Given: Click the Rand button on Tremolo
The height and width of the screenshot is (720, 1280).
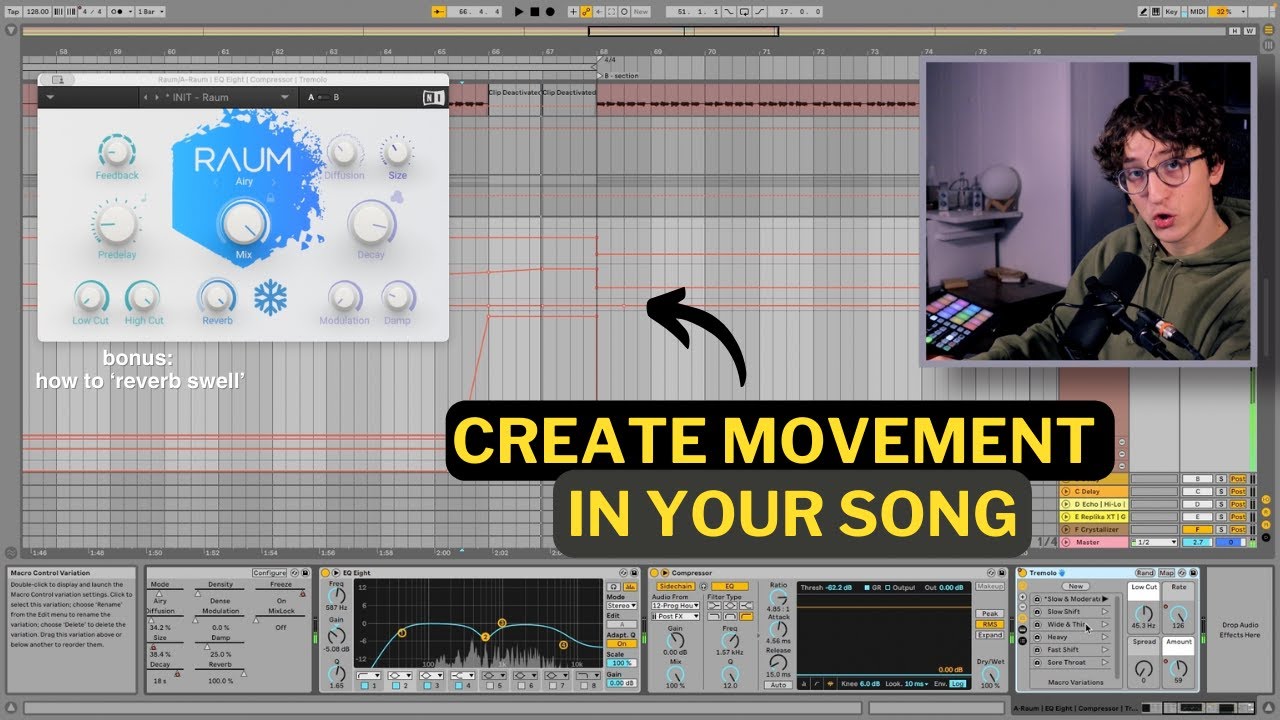Looking at the screenshot, I should 1145,573.
